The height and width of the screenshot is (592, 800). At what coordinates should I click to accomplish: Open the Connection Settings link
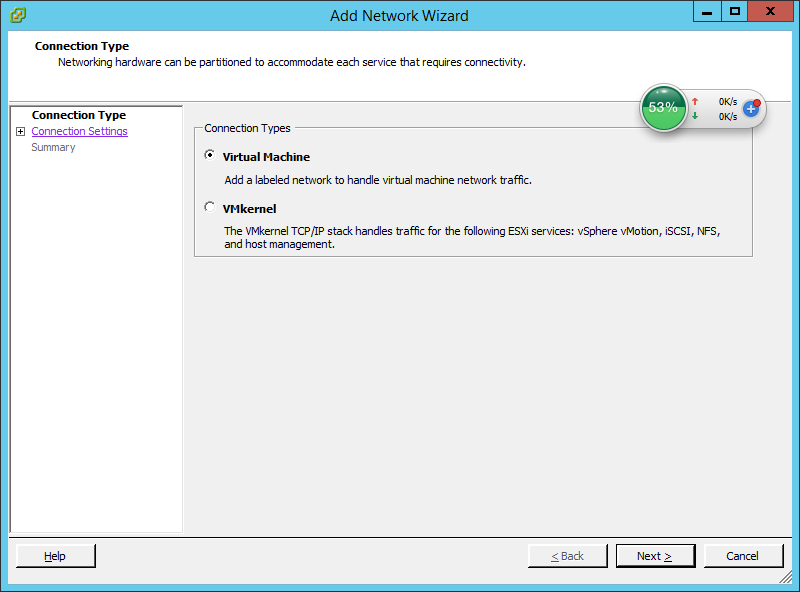(80, 131)
